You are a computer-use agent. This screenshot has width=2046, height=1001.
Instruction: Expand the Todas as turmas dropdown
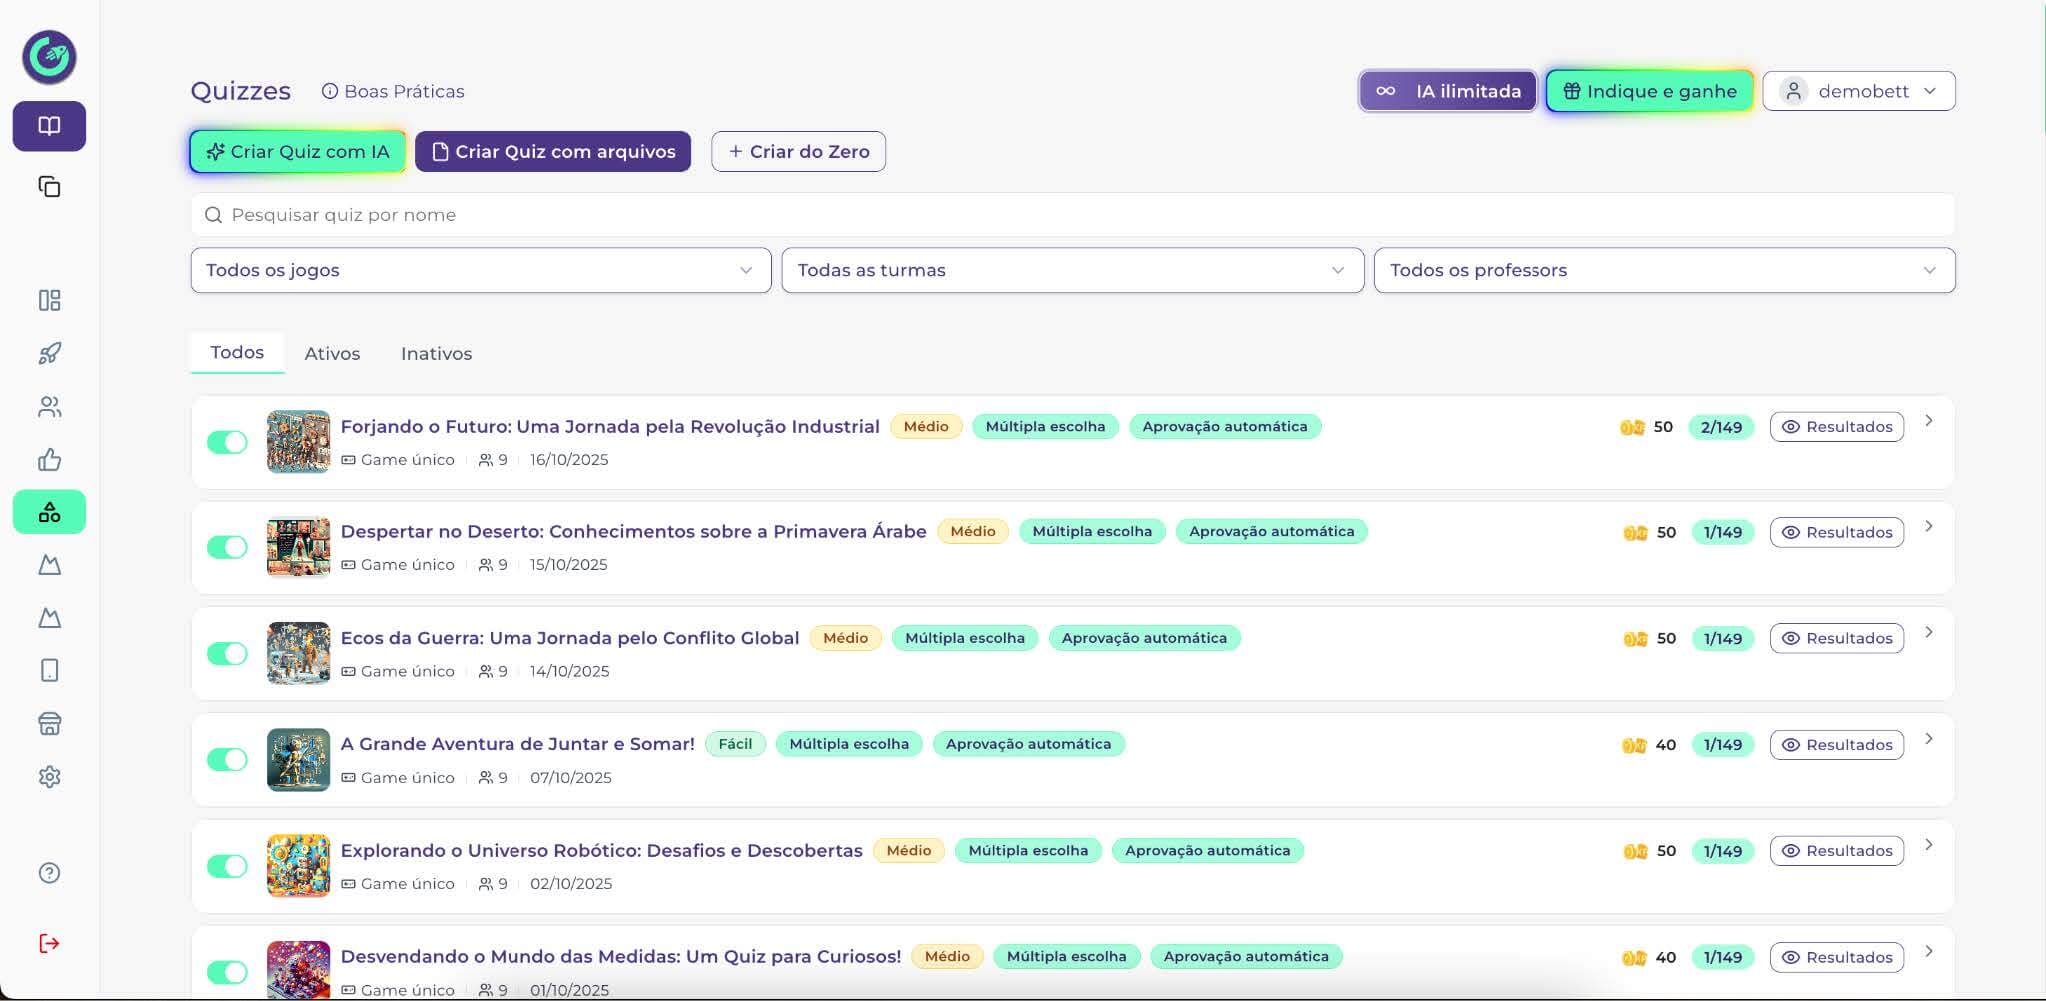click(x=1072, y=270)
